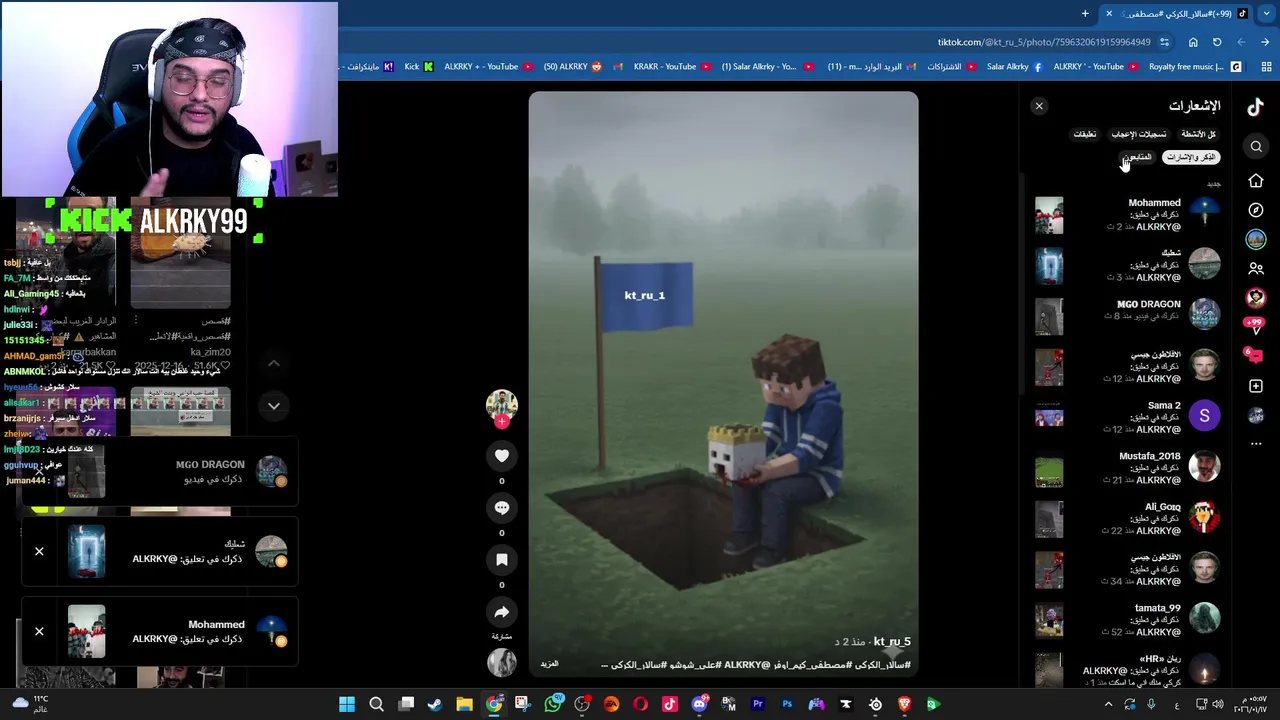Screen dimensions: 1280x720
Task: Open the tamata_99 notification
Action: tap(1128, 620)
